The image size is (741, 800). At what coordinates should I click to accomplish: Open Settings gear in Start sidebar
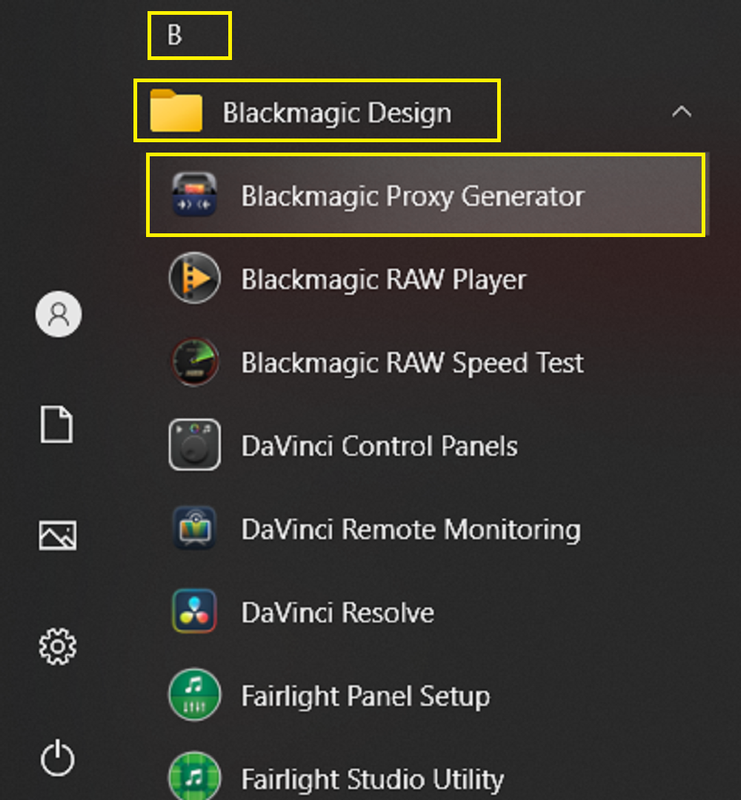[x=58, y=646]
